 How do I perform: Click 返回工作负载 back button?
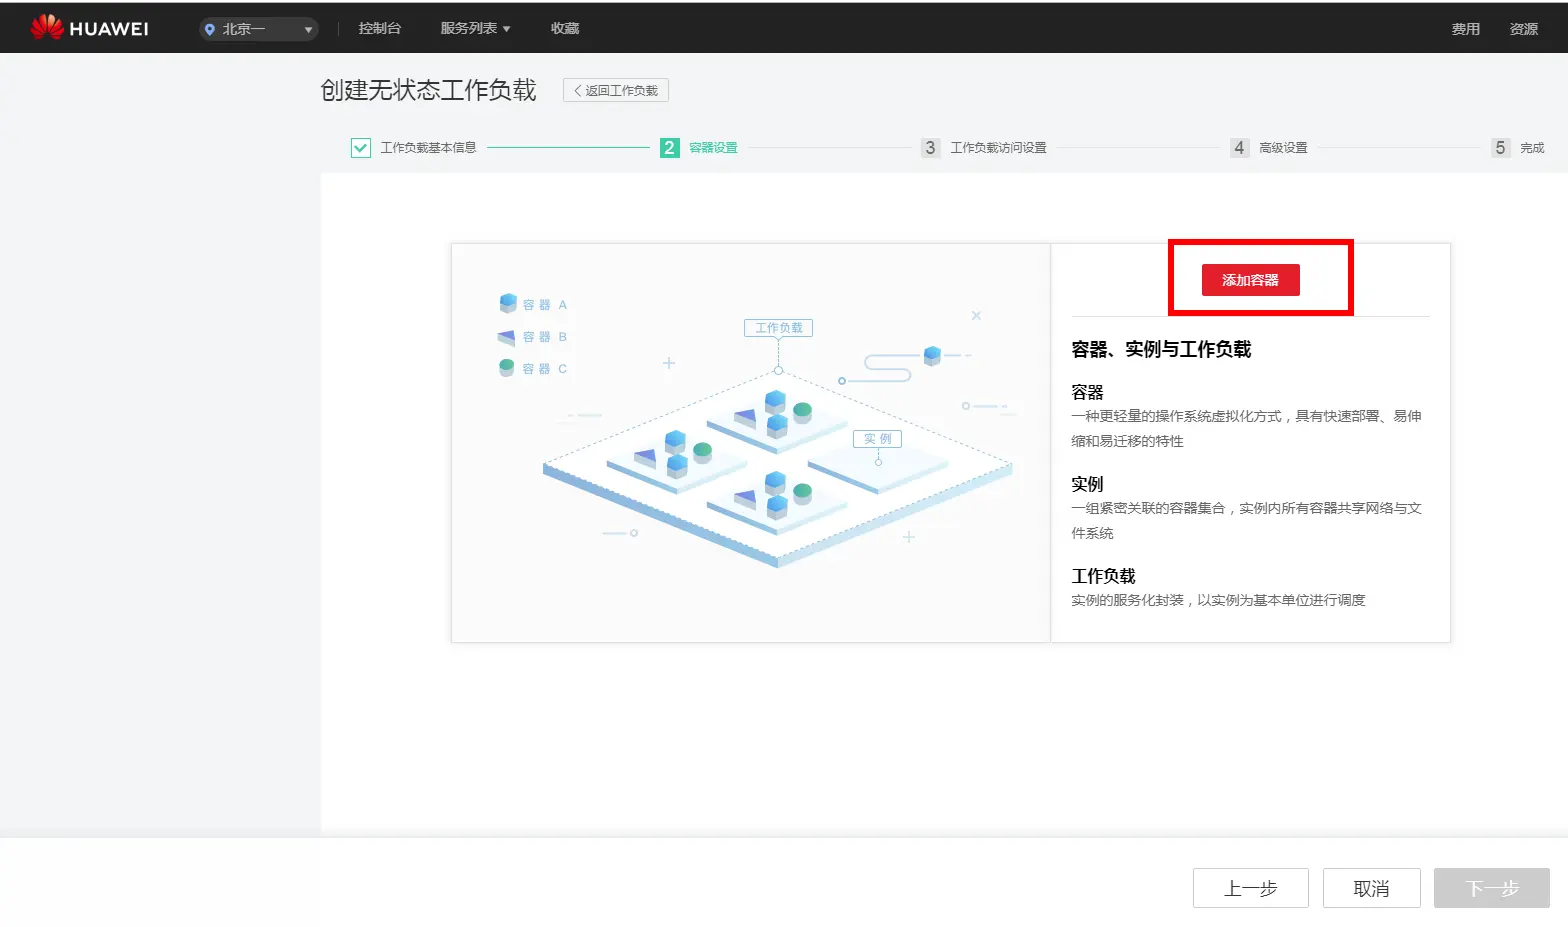(x=616, y=90)
